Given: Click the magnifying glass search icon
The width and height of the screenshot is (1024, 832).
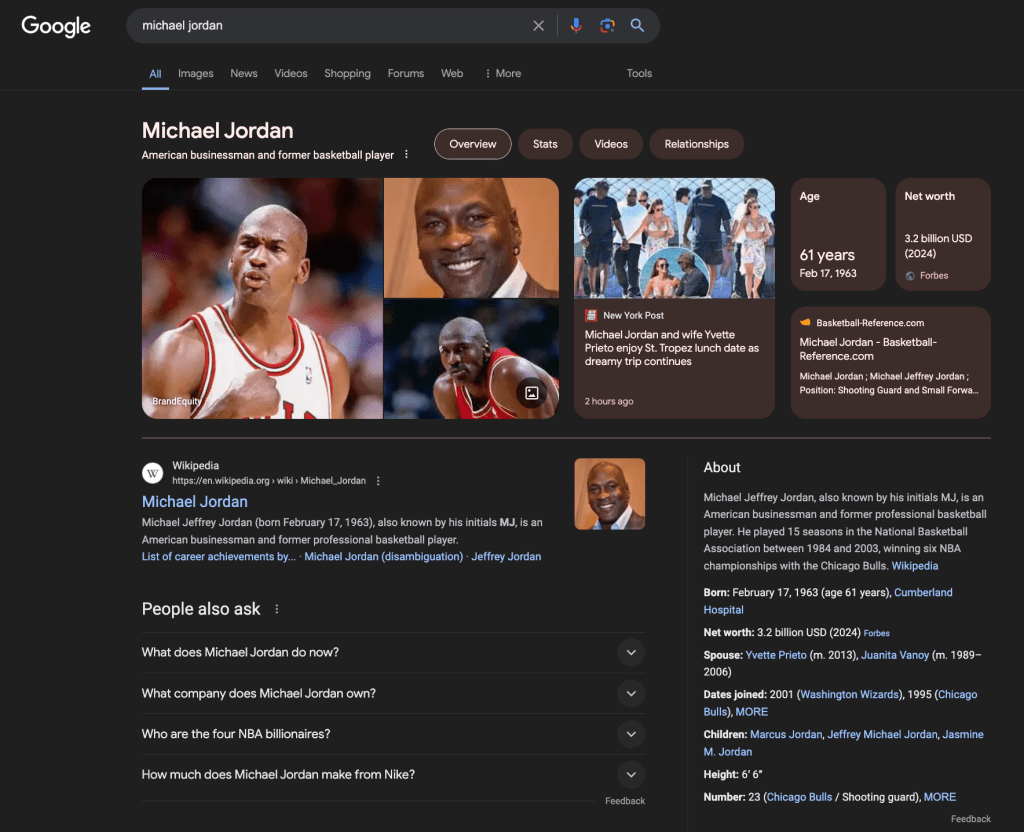Looking at the screenshot, I should coord(637,26).
